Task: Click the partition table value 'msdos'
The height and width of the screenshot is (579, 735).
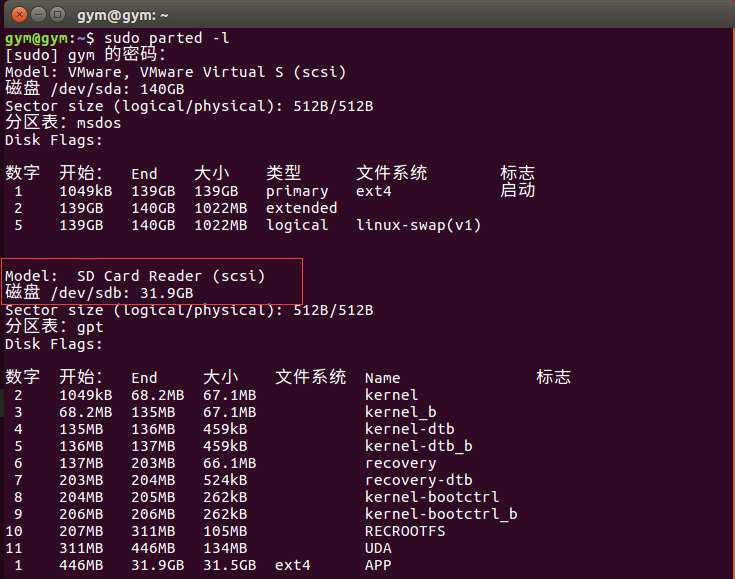Action: tap(99, 123)
